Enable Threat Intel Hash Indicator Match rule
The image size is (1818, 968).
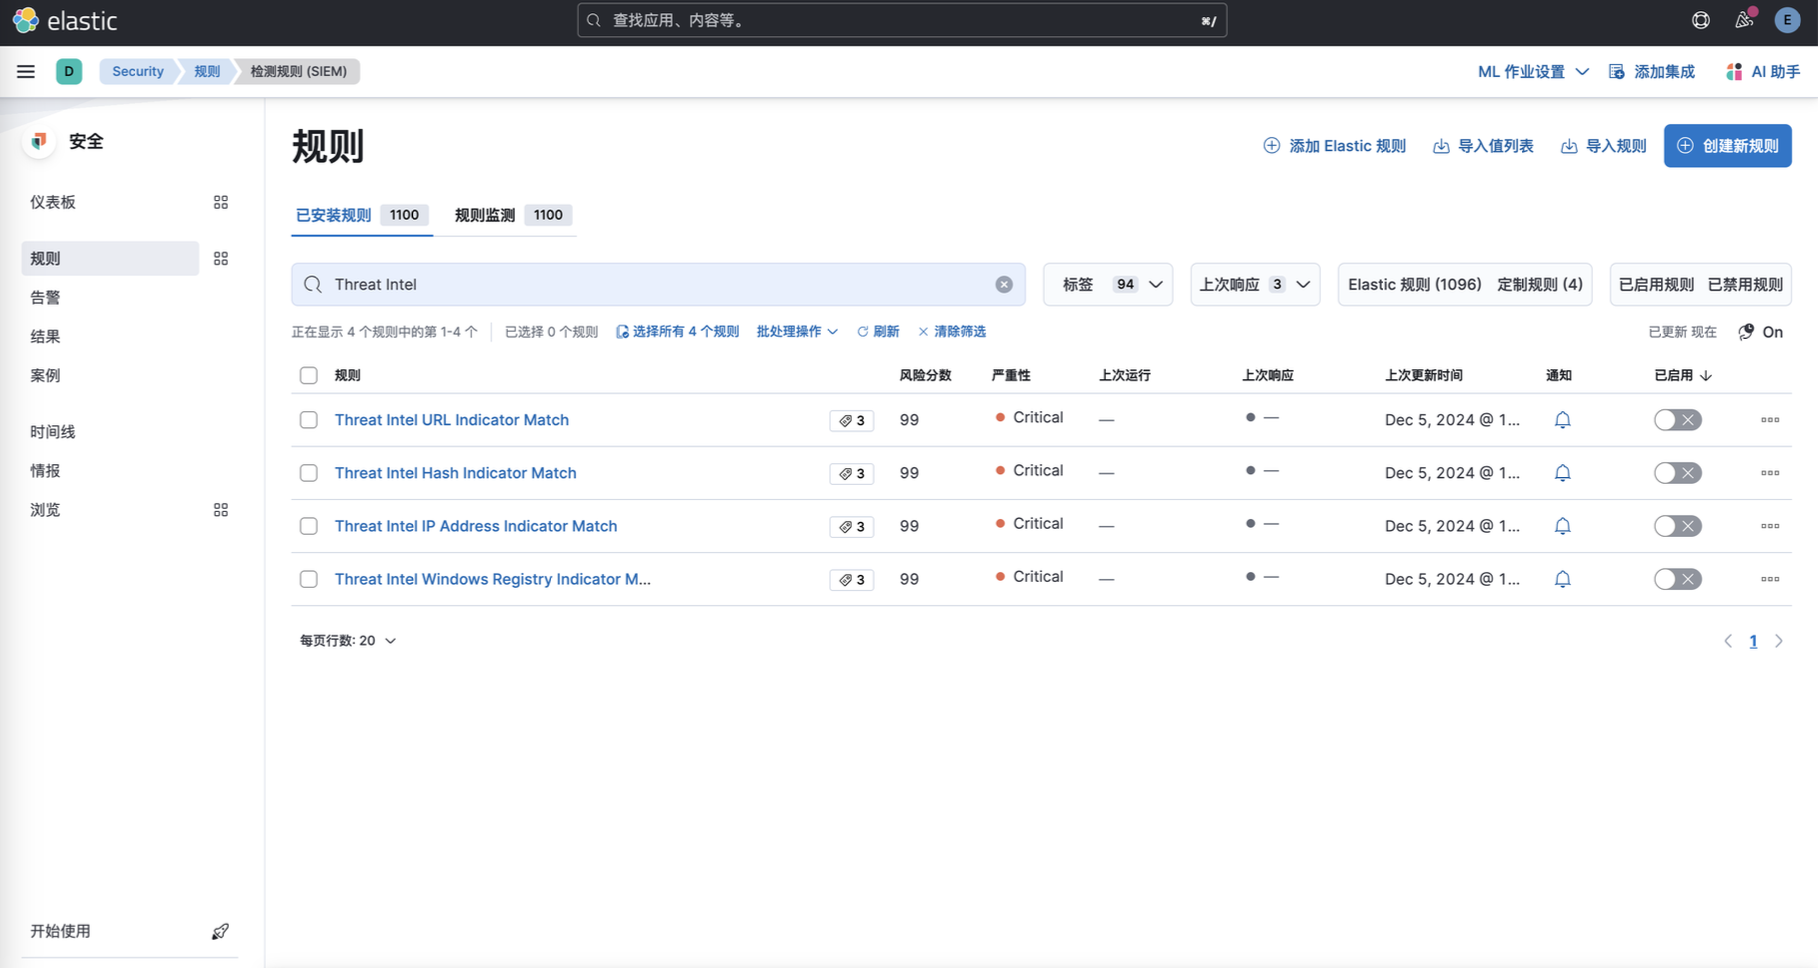point(1677,473)
